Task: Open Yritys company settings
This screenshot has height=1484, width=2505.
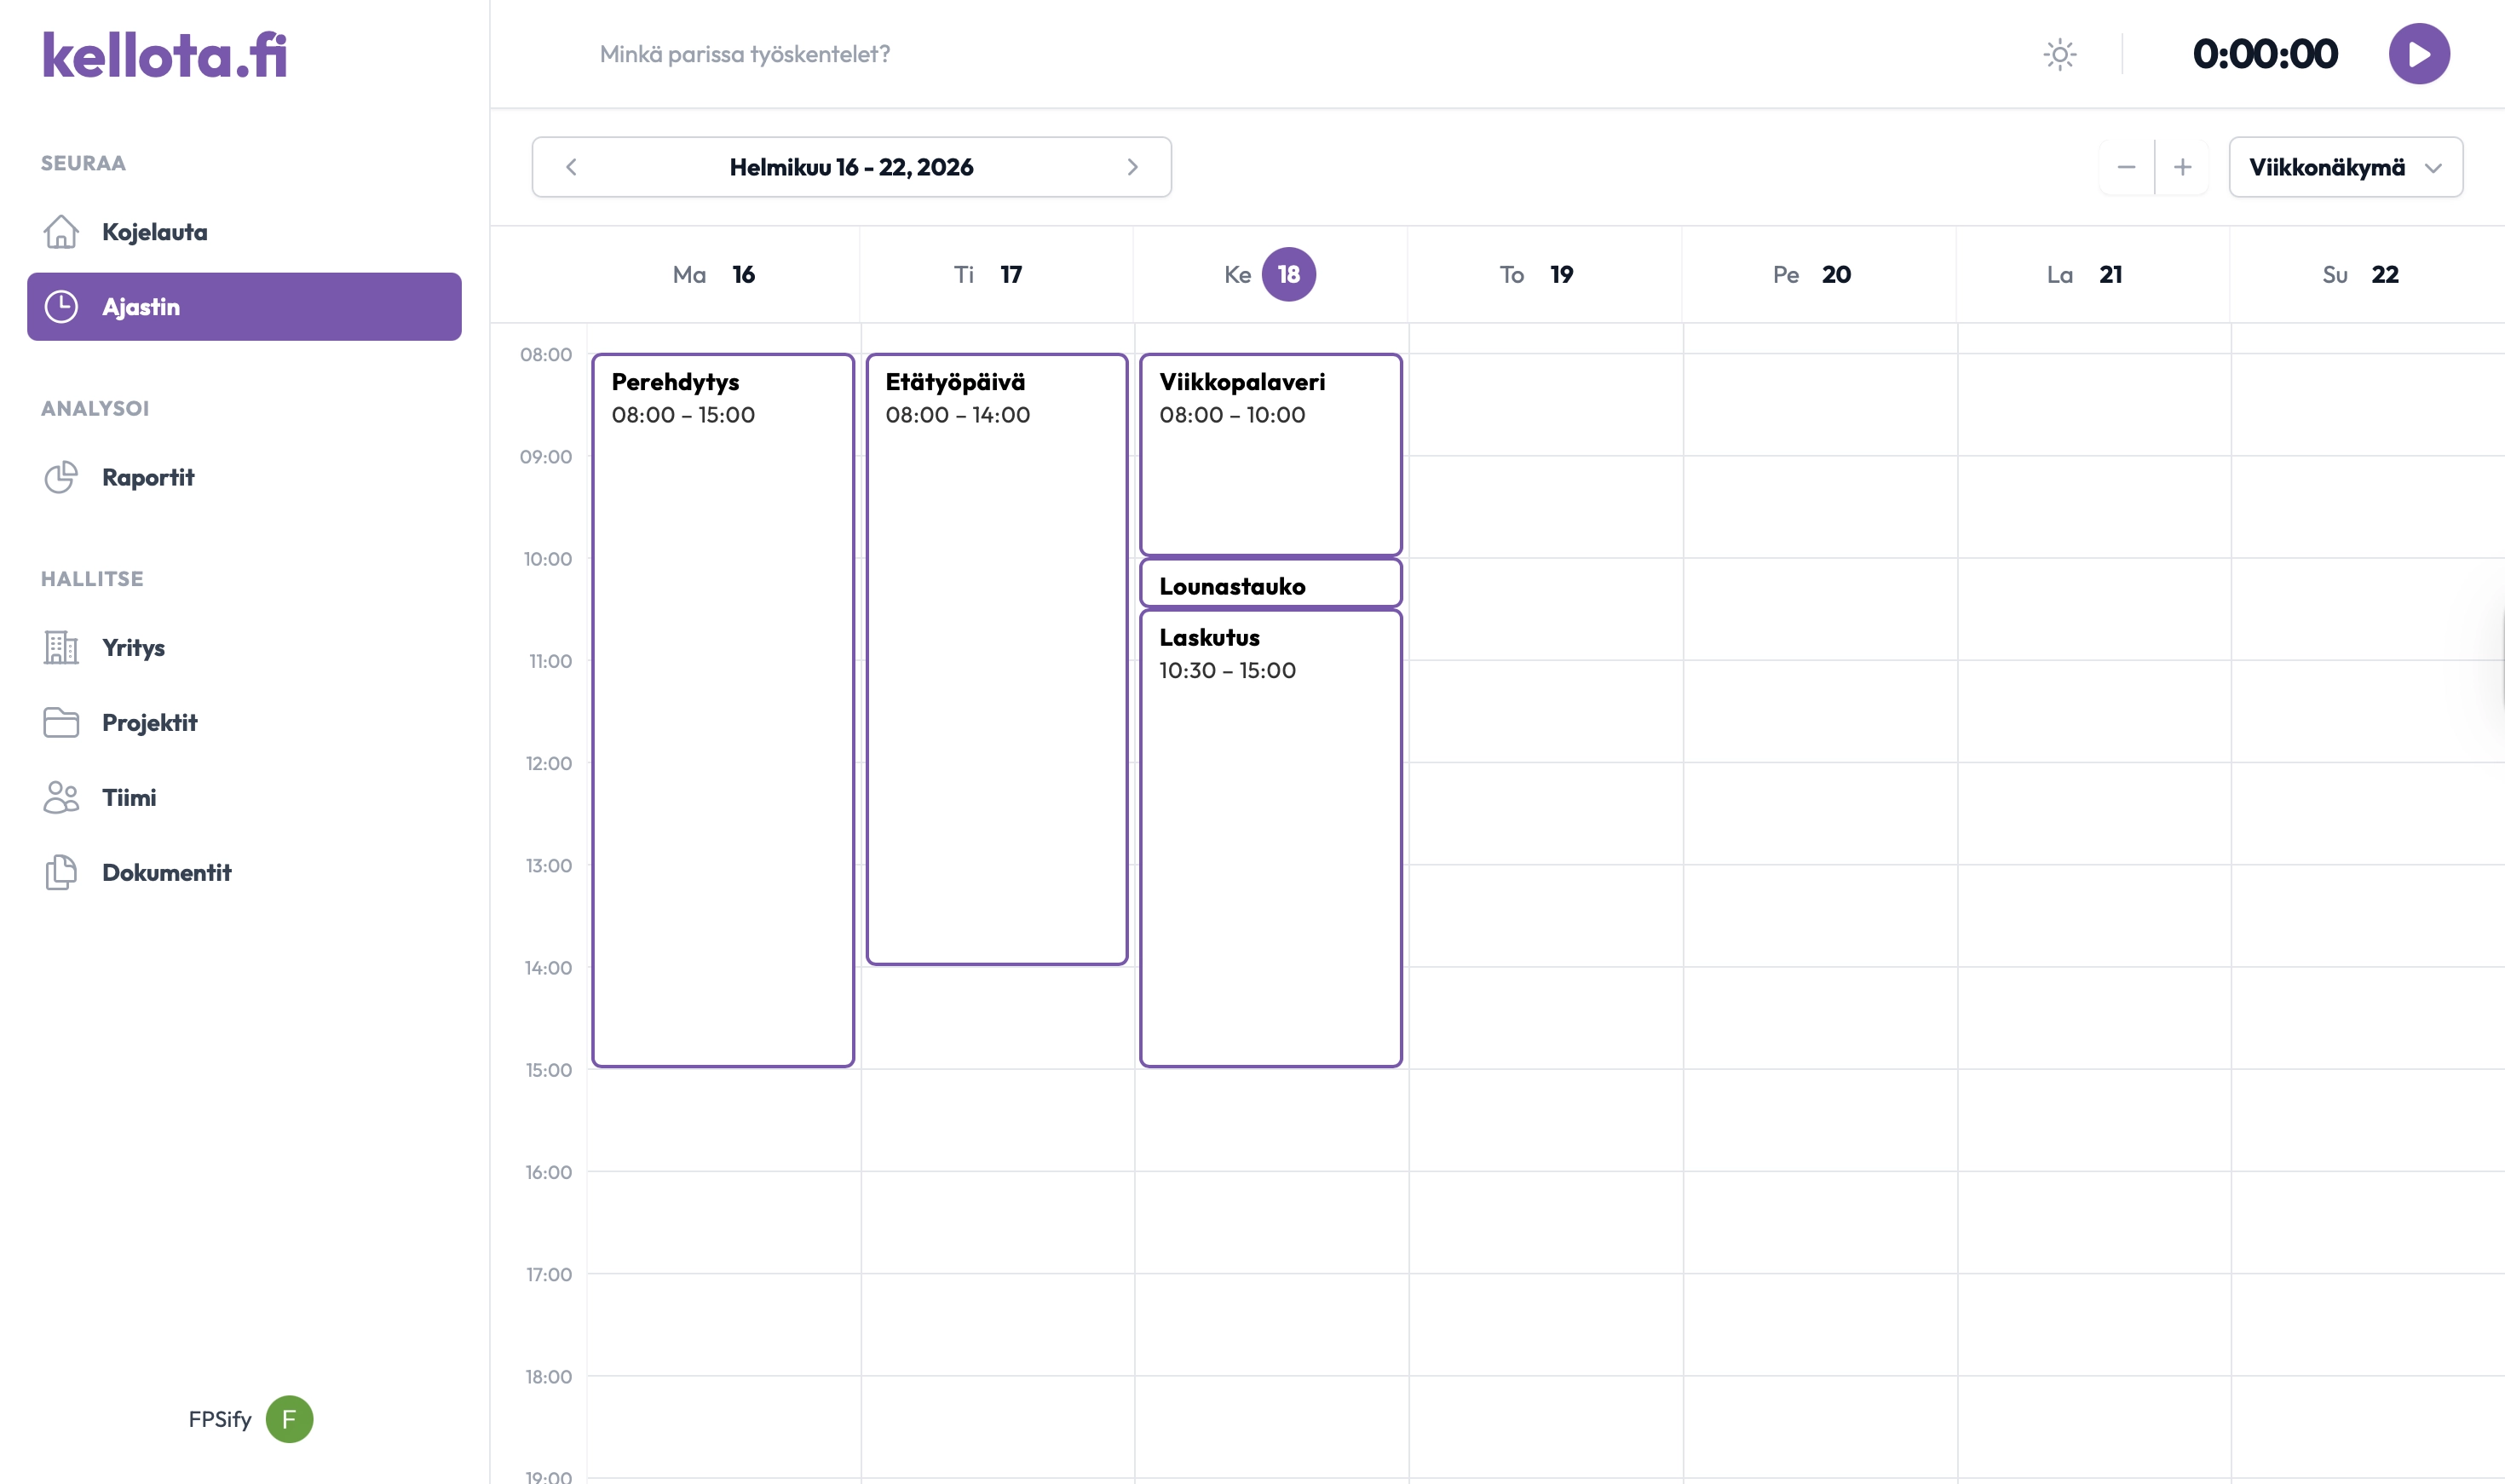Action: [132, 648]
